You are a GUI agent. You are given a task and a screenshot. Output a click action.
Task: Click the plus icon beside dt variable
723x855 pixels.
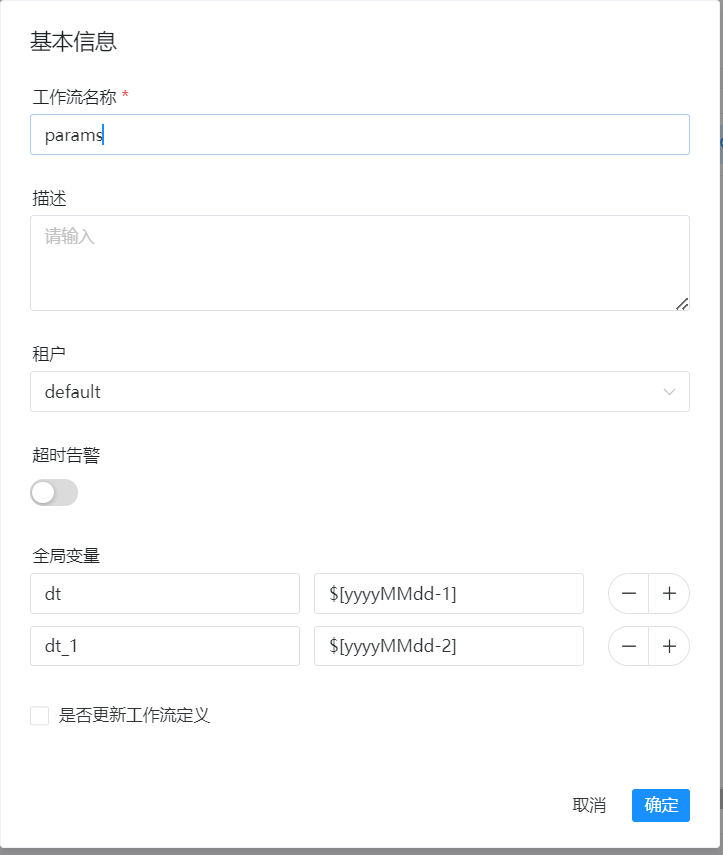pos(668,593)
